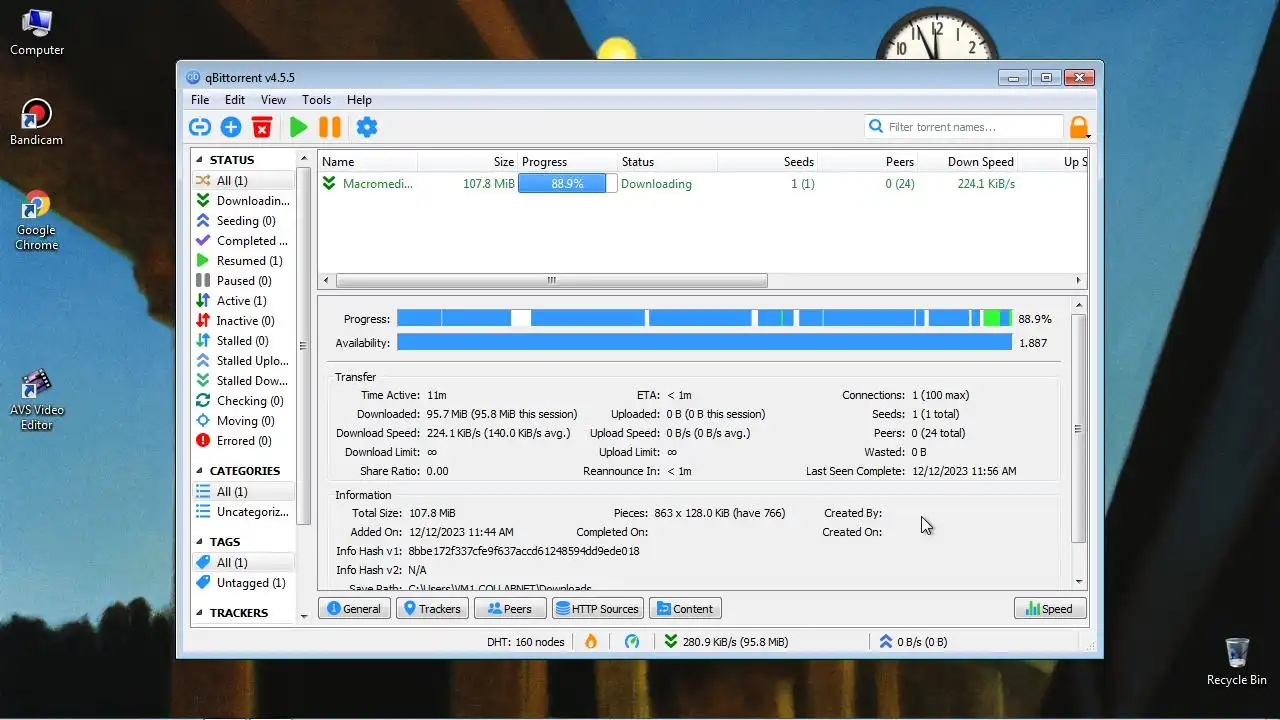Viewport: 1280px width, 720px height.
Task: Sort by the Seeds column header
Action: pos(767,162)
